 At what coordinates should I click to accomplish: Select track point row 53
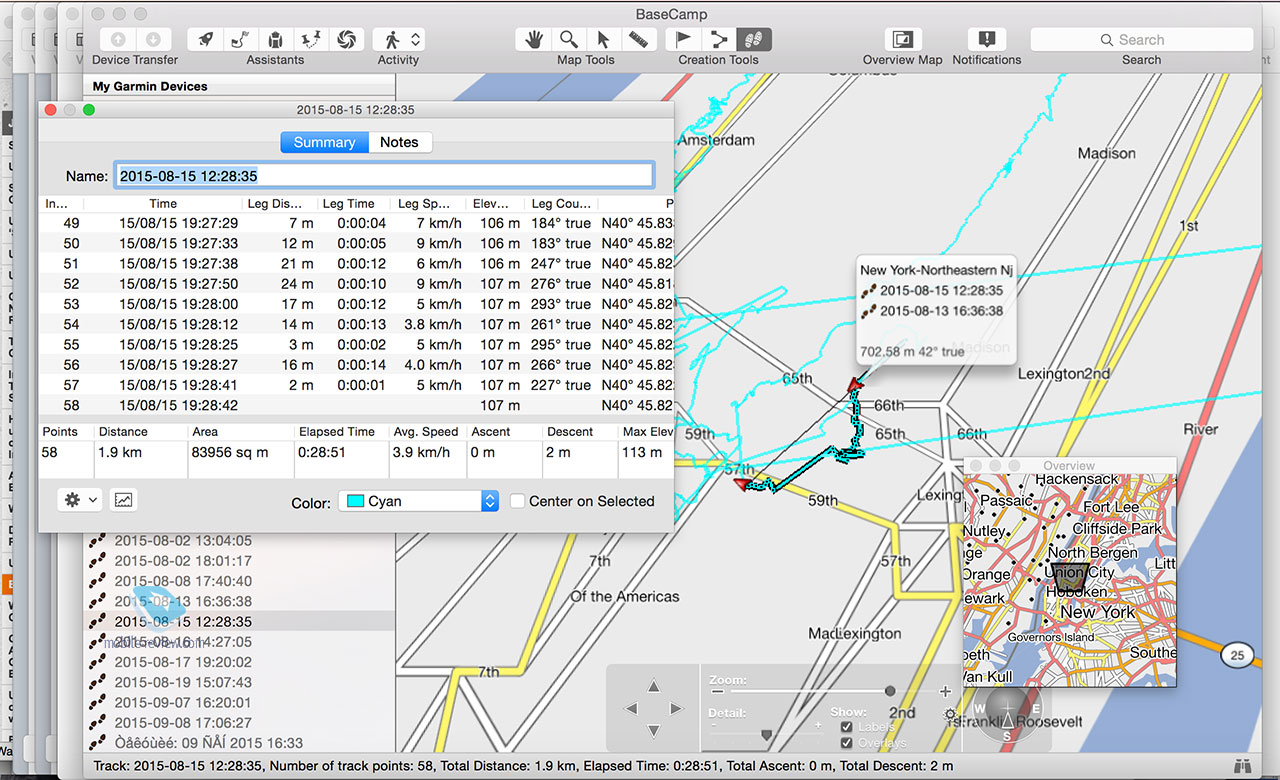356,304
